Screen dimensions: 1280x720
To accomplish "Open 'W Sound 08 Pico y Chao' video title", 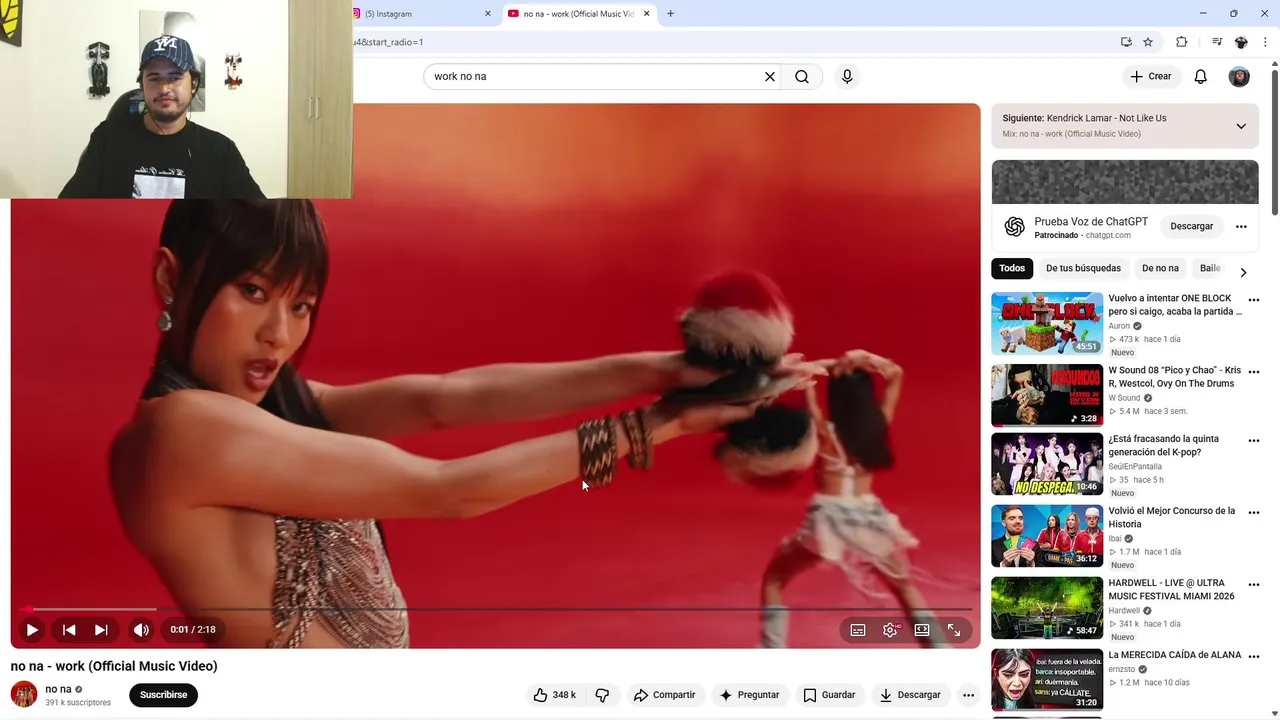I will (1174, 377).
